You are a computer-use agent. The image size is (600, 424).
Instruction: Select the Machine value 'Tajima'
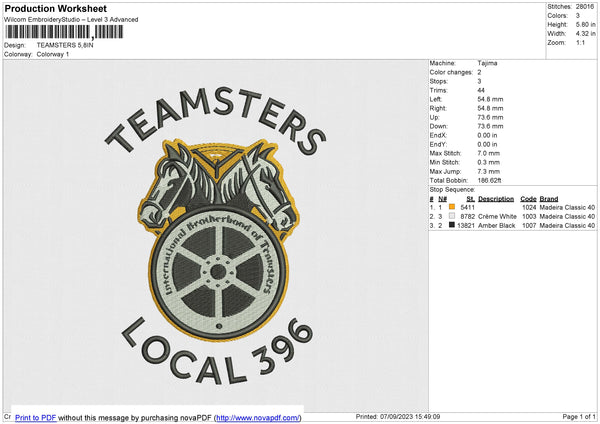pyautogui.click(x=487, y=63)
